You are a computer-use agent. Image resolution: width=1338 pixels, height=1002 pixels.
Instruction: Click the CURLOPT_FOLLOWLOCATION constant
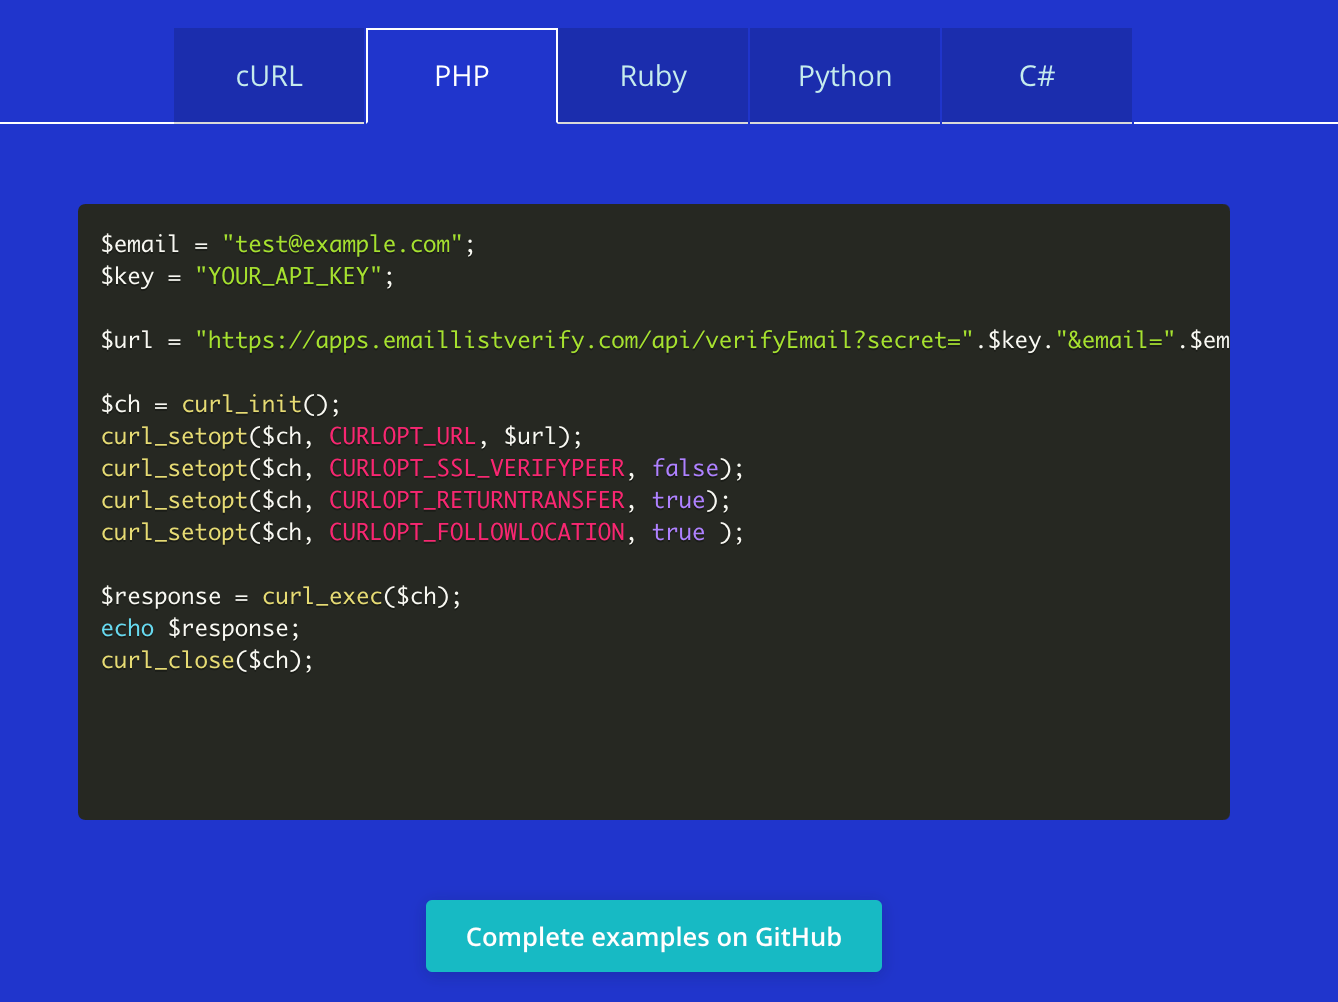(x=477, y=531)
